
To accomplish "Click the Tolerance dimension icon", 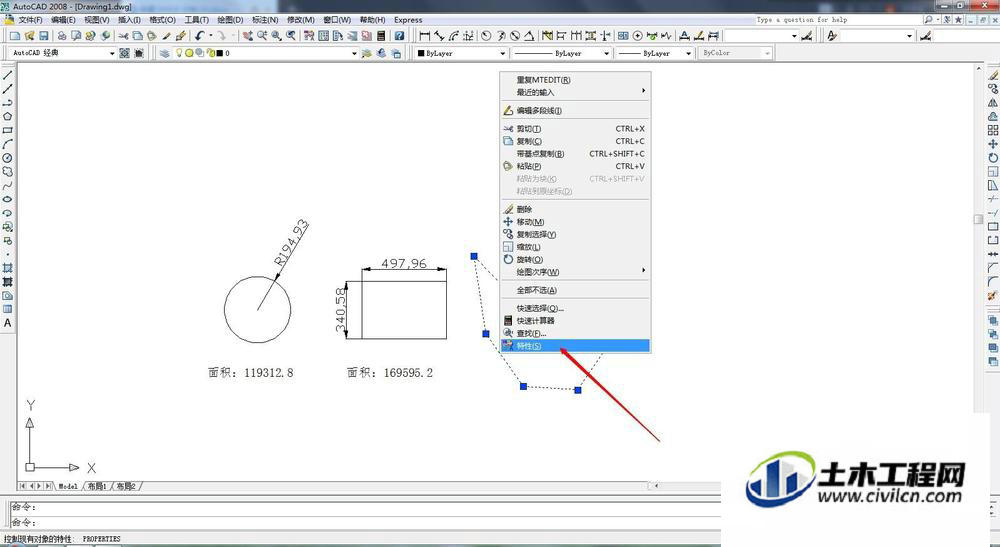I will coord(623,36).
